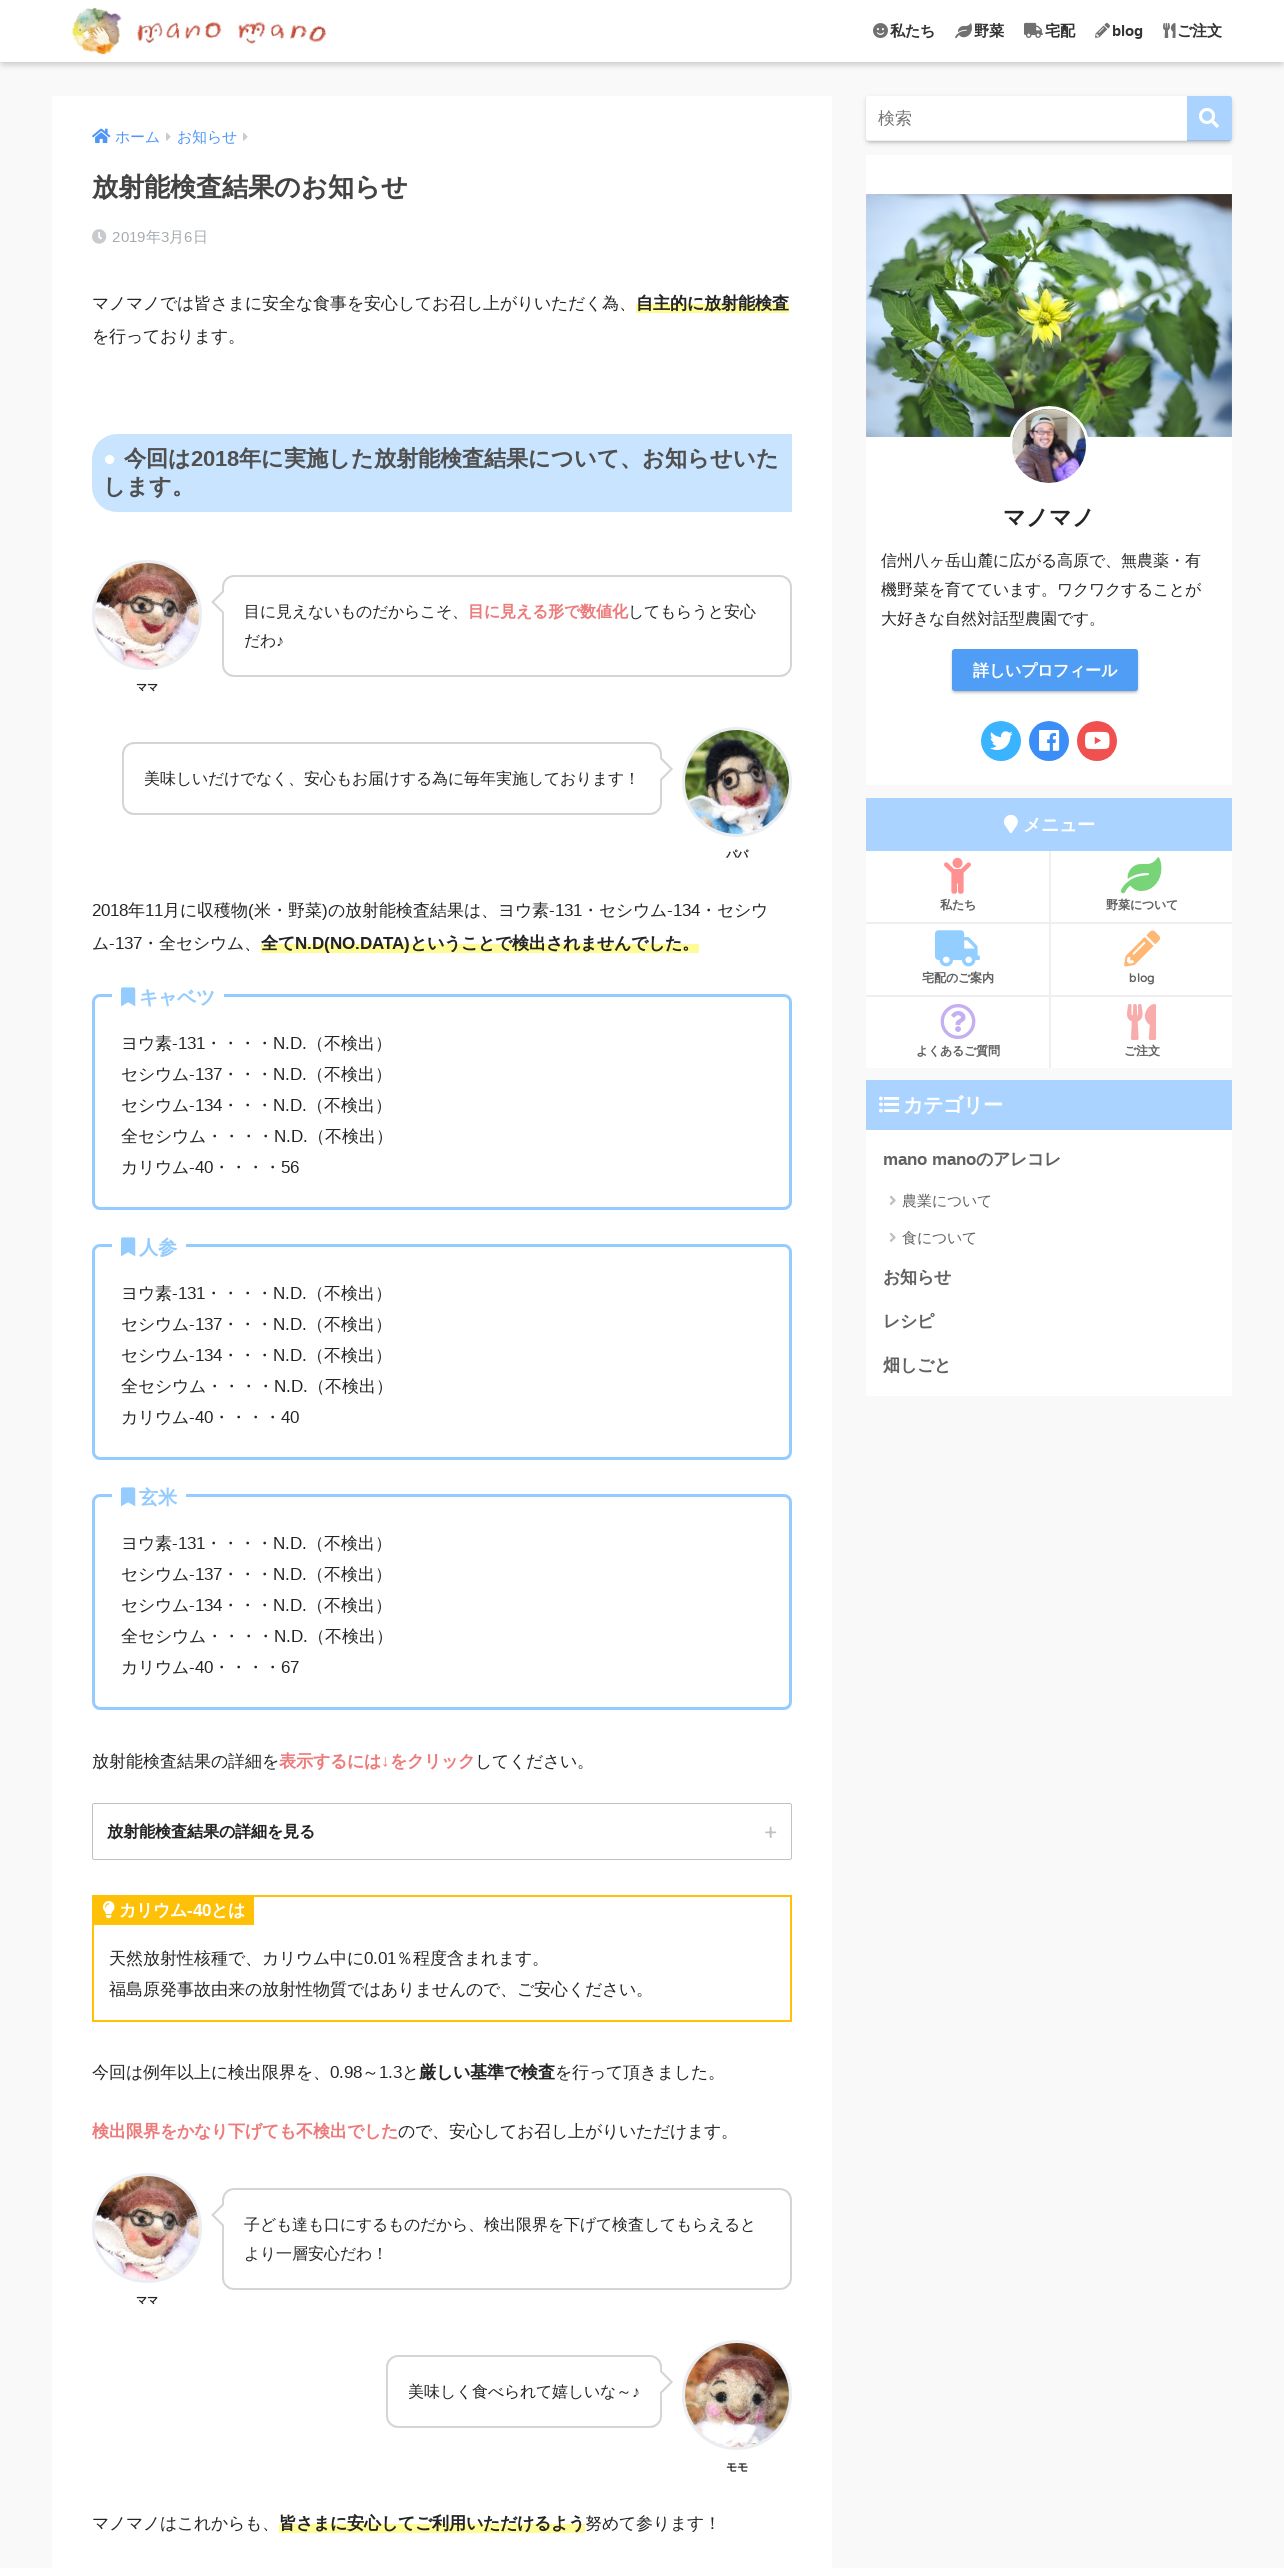1284x2568 pixels.
Task: Click the mano mano site logo
Action: [200, 31]
